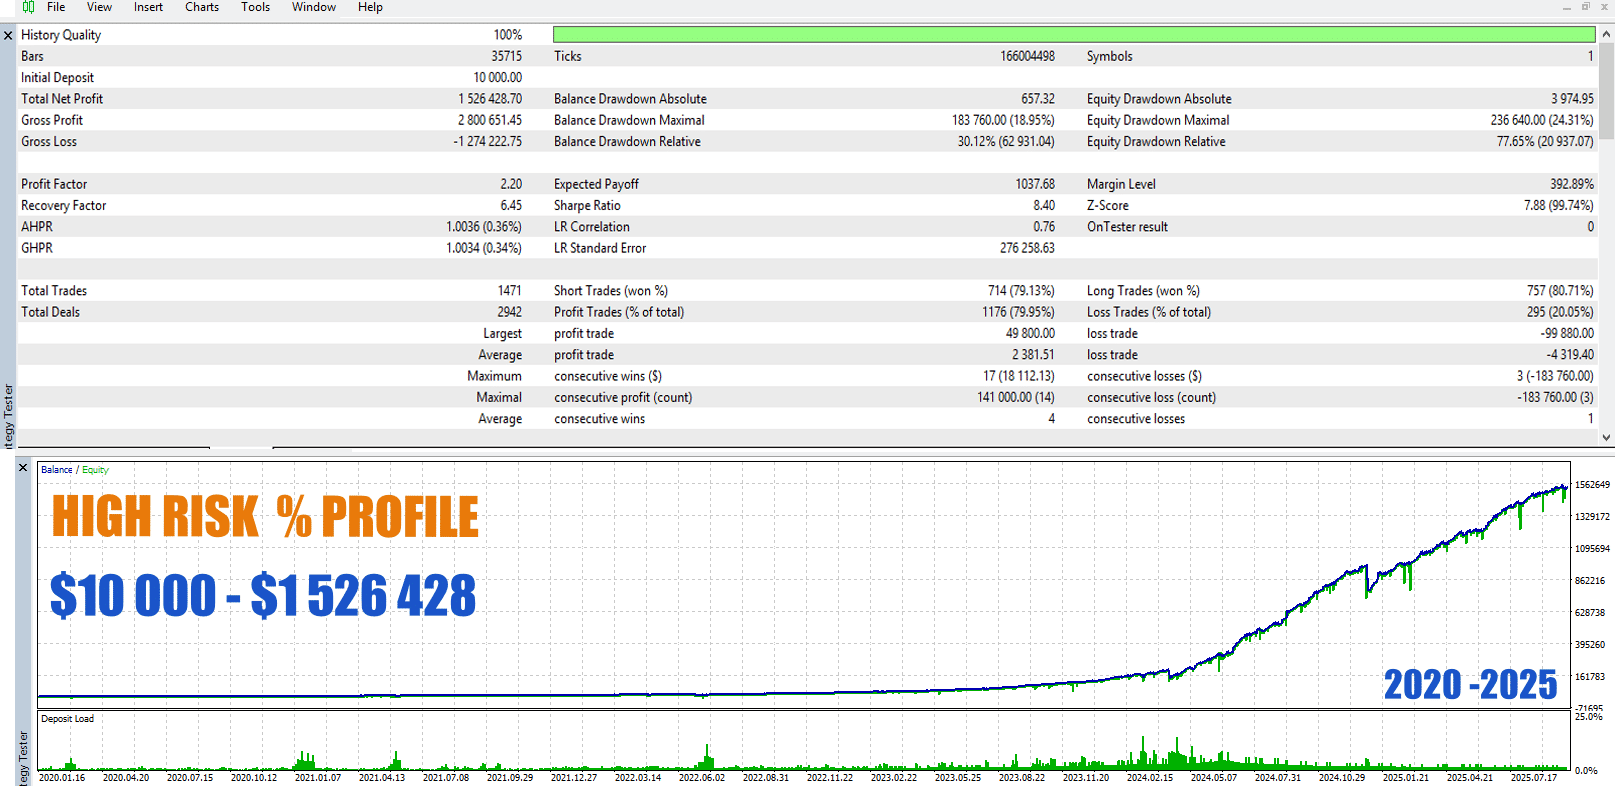Click the Expected Payoff value 1037.68

point(1035,184)
